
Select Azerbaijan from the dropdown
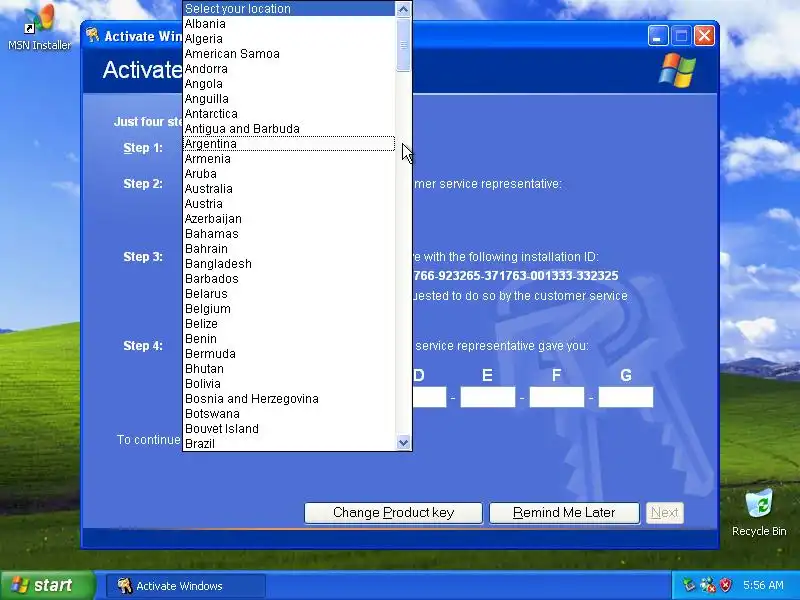289,219
